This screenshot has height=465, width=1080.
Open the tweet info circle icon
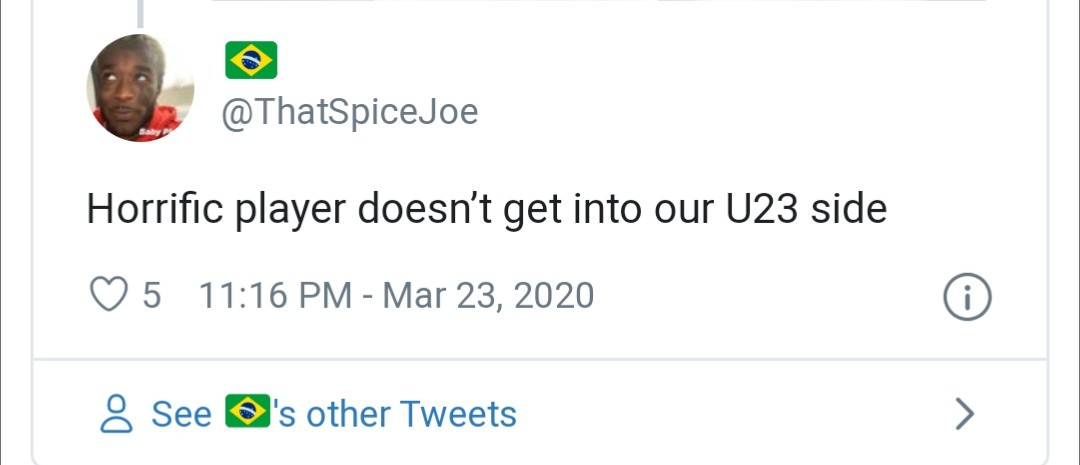pos(966,298)
